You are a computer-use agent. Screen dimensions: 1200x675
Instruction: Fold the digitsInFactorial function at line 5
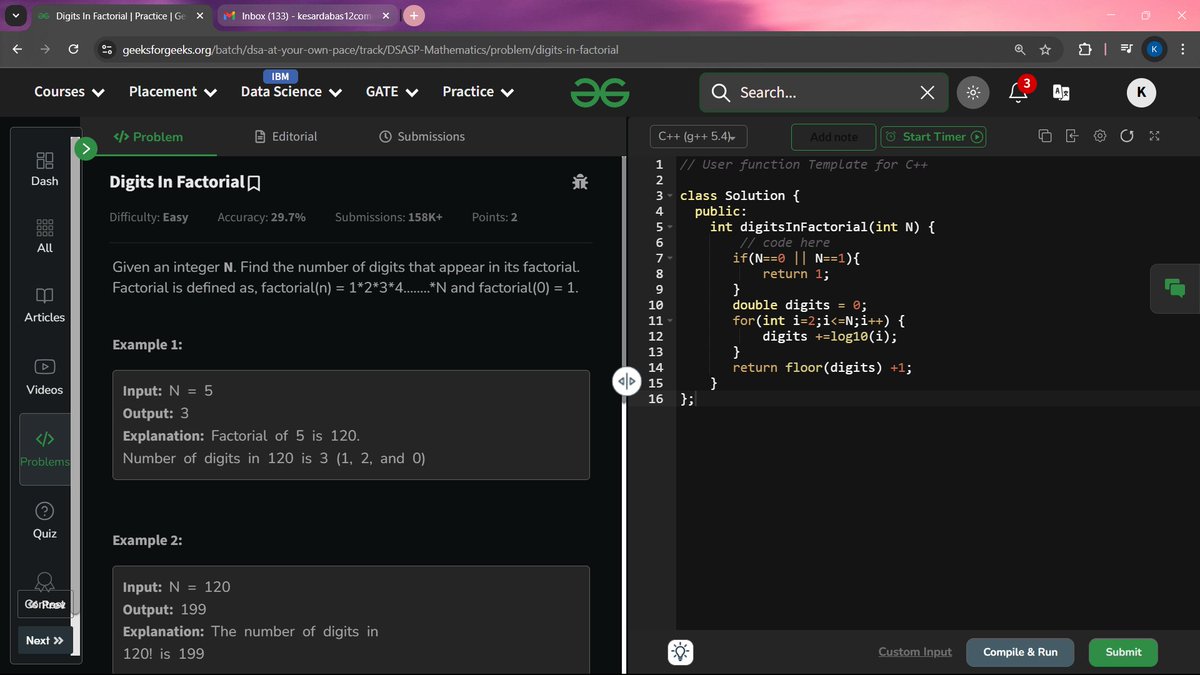pyautogui.click(x=671, y=227)
